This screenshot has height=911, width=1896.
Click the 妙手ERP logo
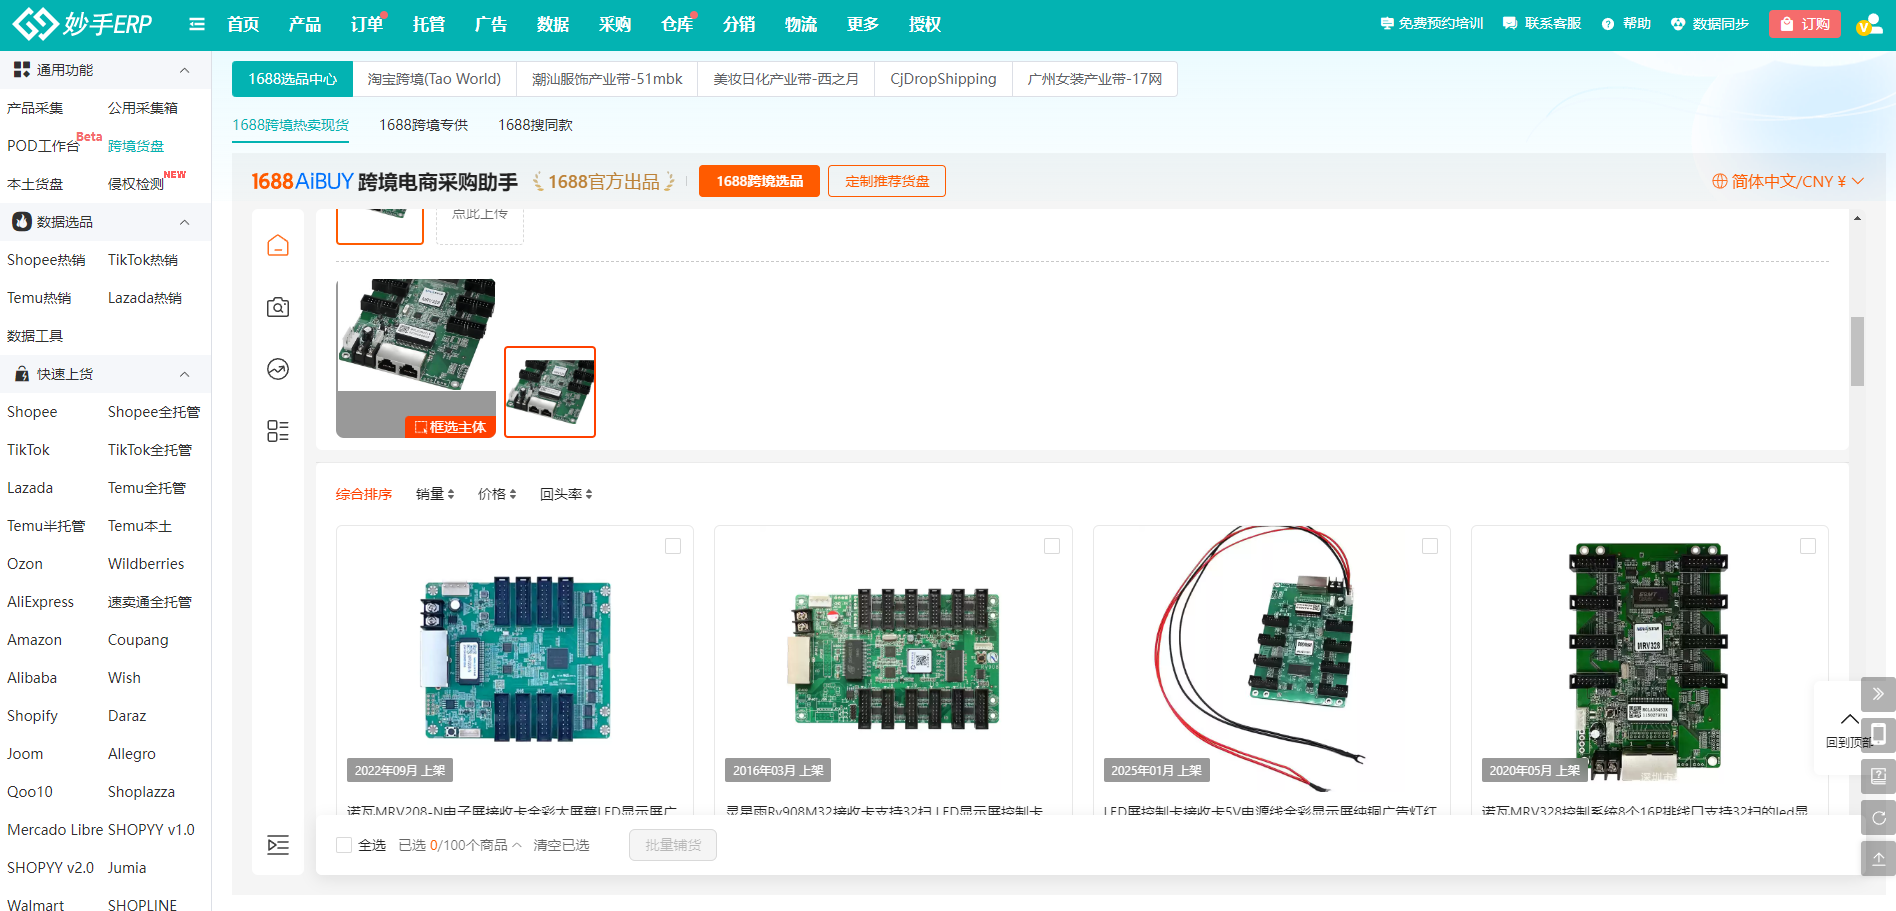tap(82, 23)
